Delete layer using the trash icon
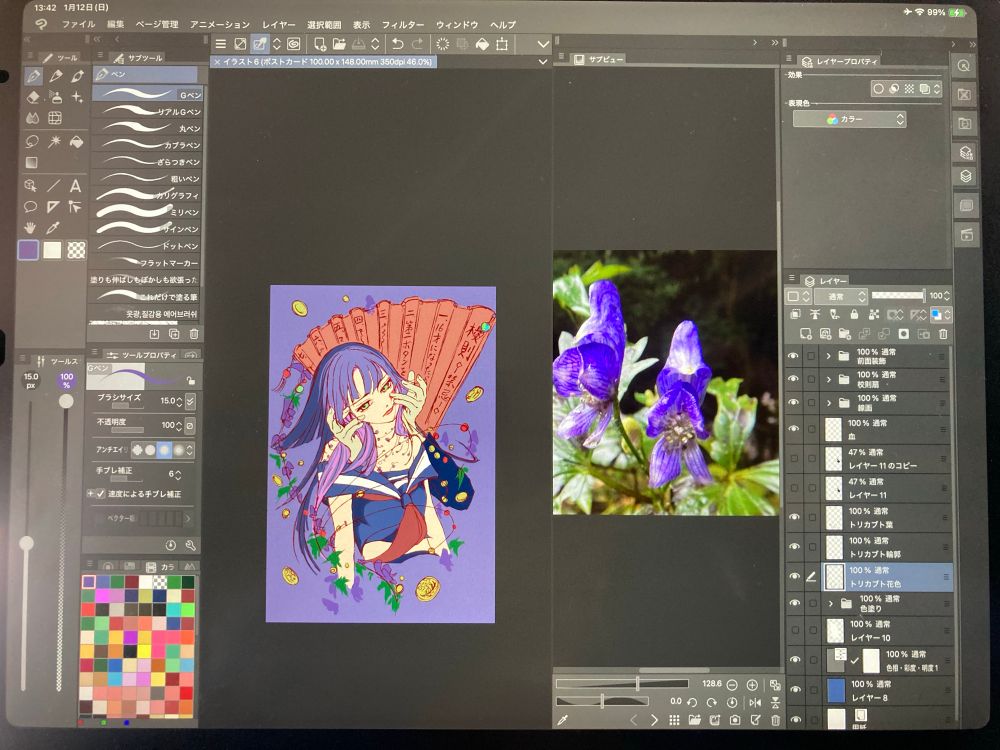Viewport: 1000px width, 750px height. (x=943, y=333)
